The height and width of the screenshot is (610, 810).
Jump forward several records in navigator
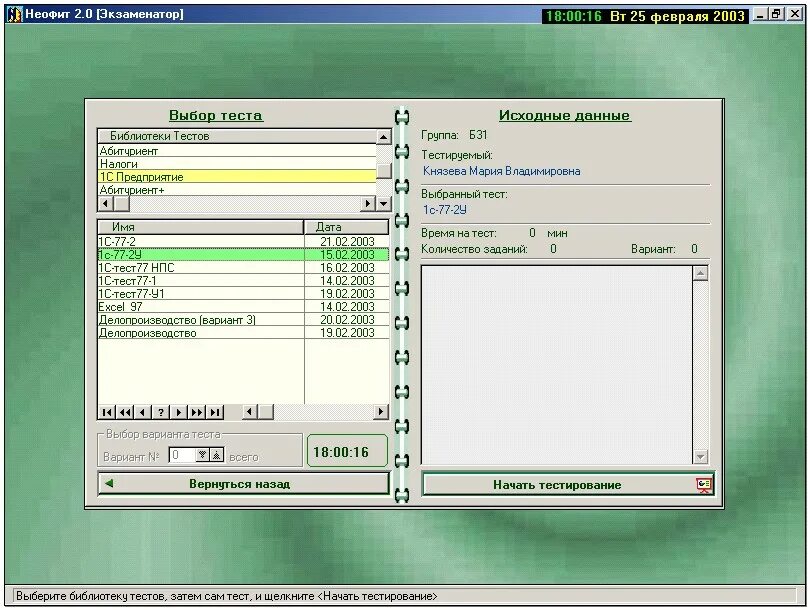(197, 412)
